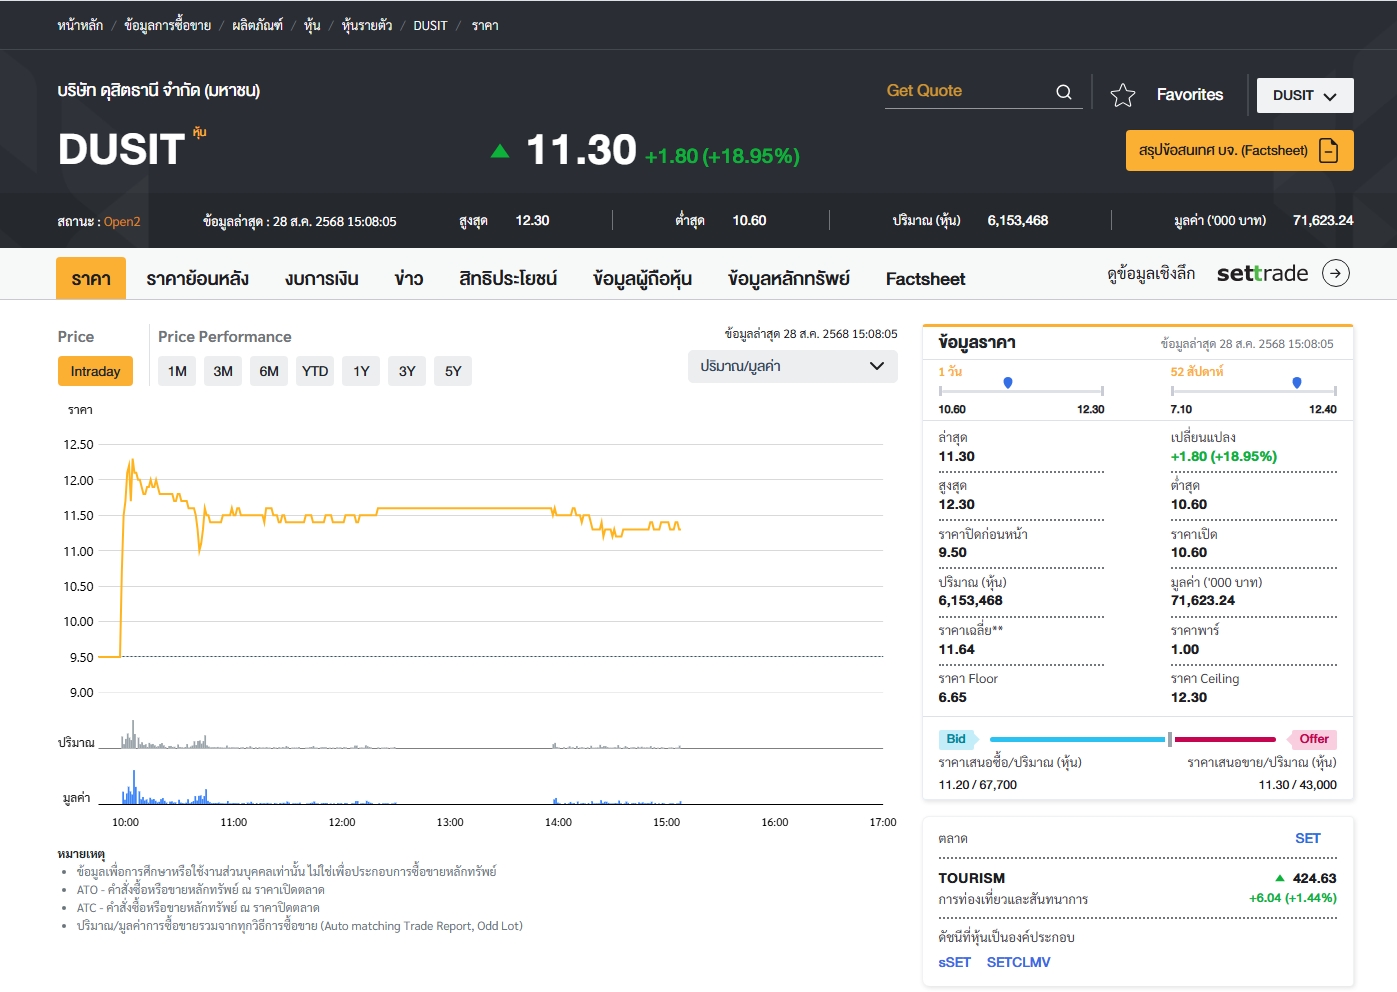The width and height of the screenshot is (1397, 992).
Task: Switch chart to 1Y performance
Action: tap(361, 371)
